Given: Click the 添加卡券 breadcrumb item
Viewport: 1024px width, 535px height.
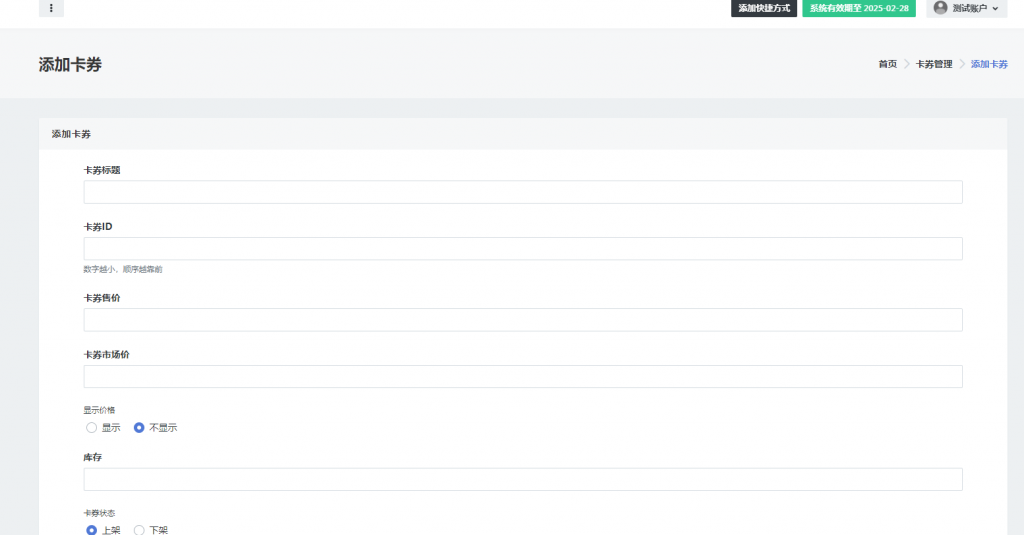Looking at the screenshot, I should tap(989, 64).
